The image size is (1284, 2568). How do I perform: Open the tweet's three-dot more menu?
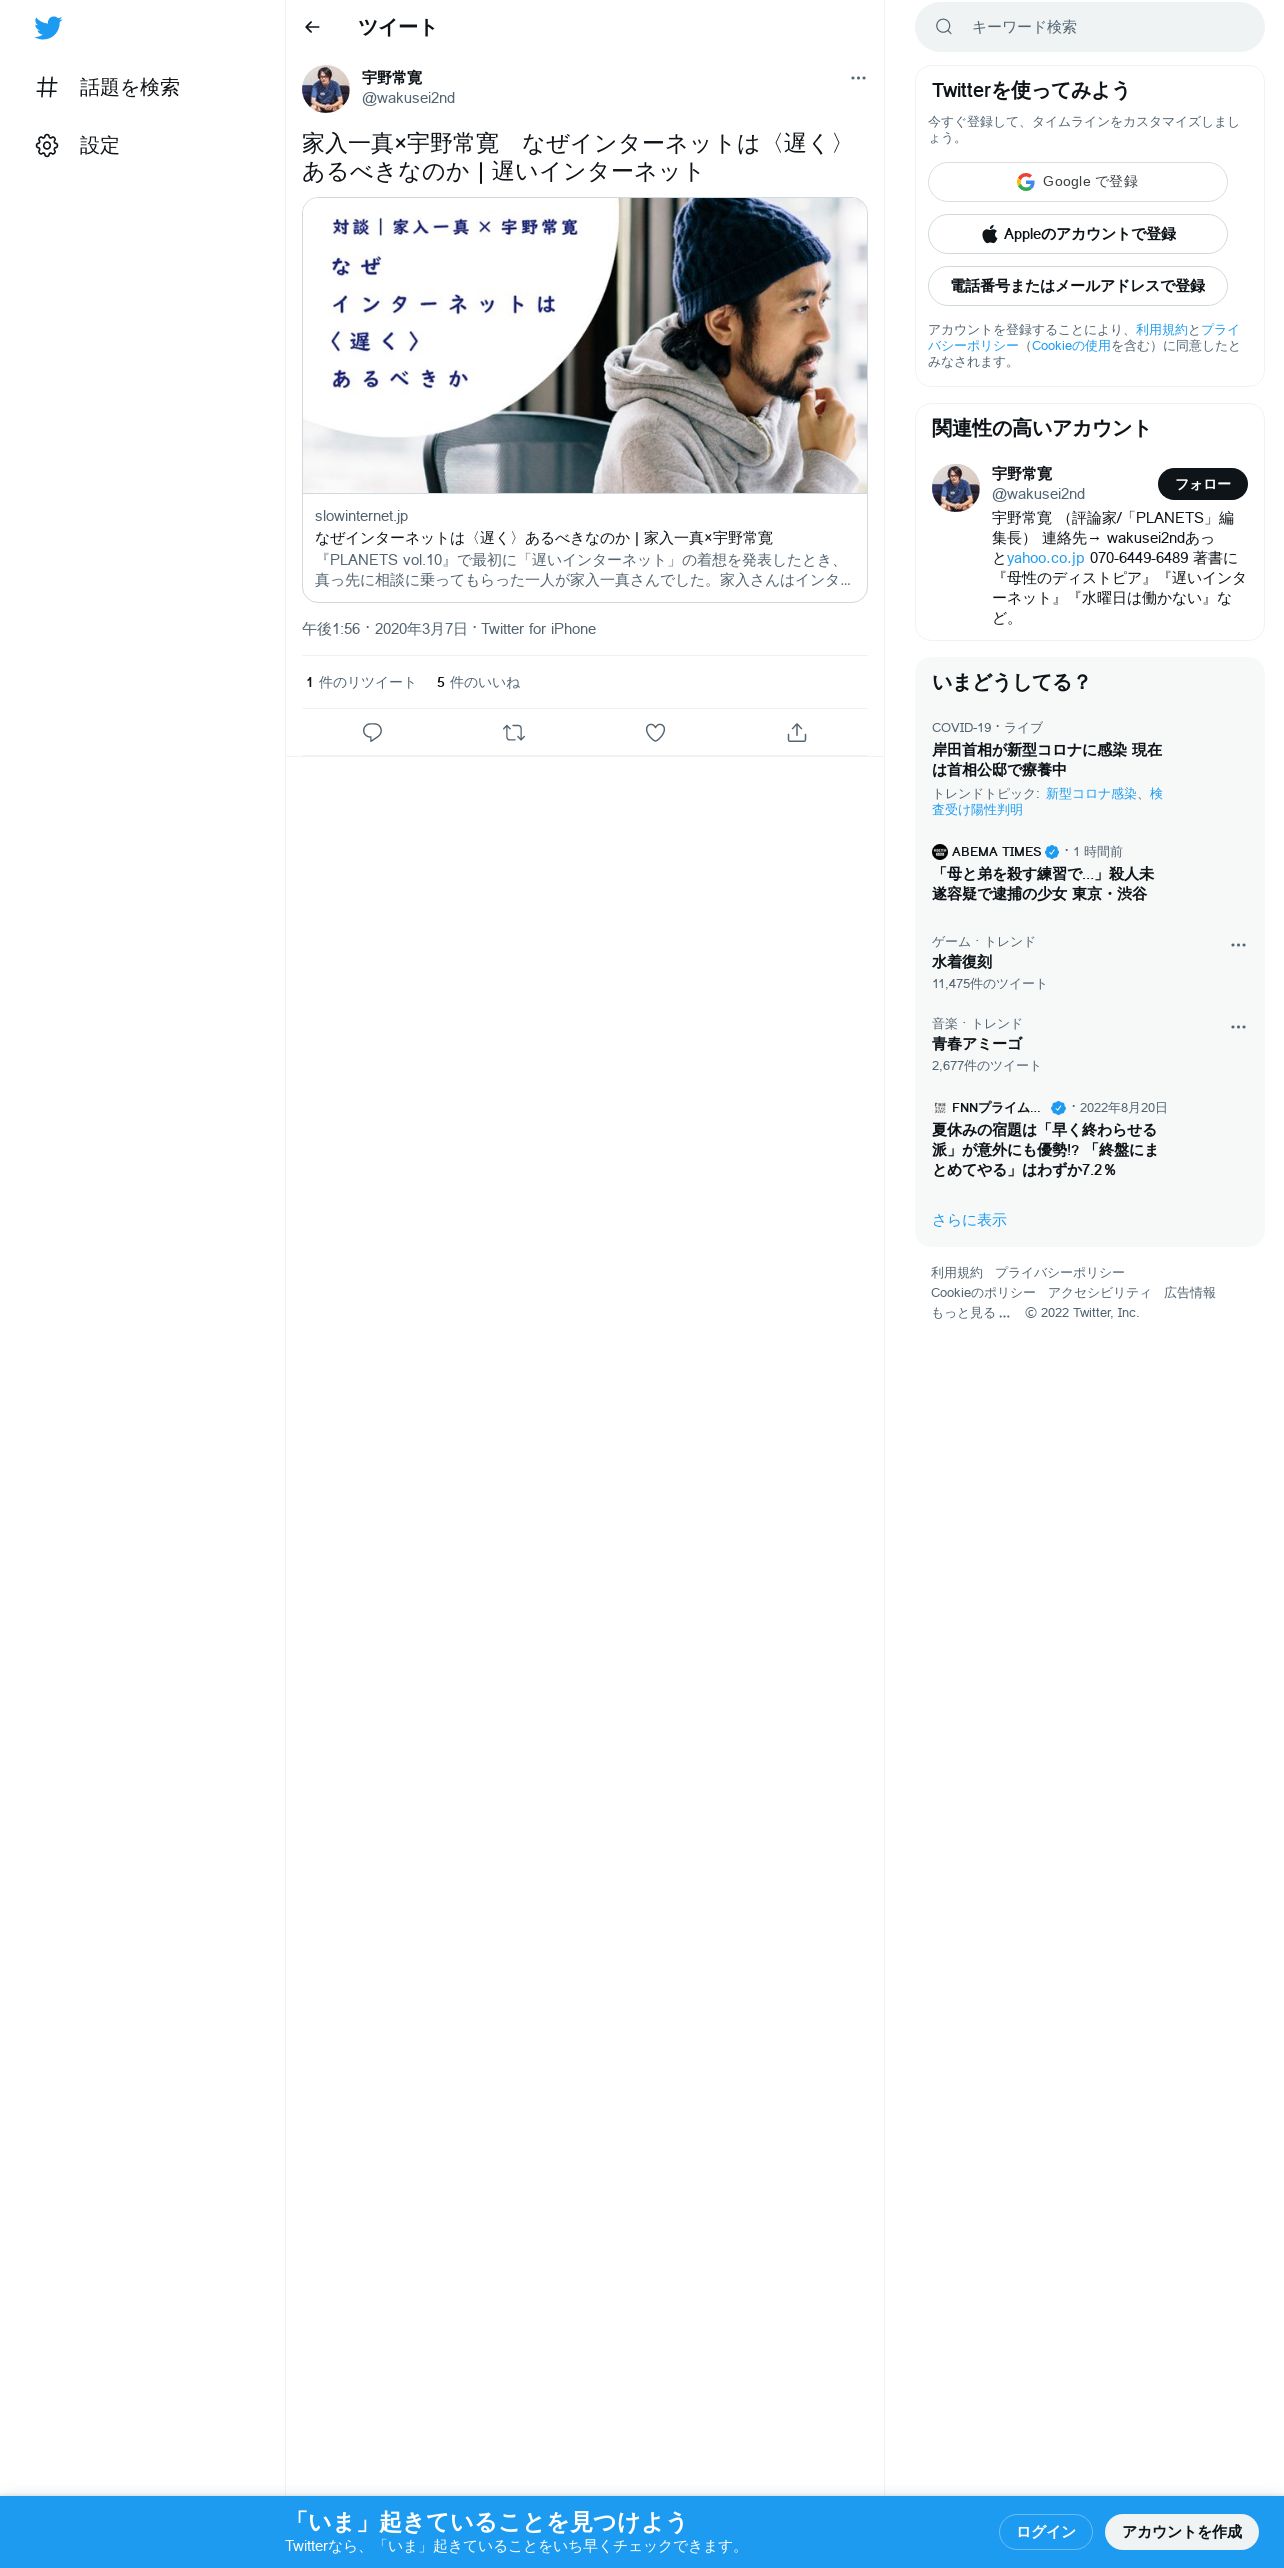(x=858, y=78)
